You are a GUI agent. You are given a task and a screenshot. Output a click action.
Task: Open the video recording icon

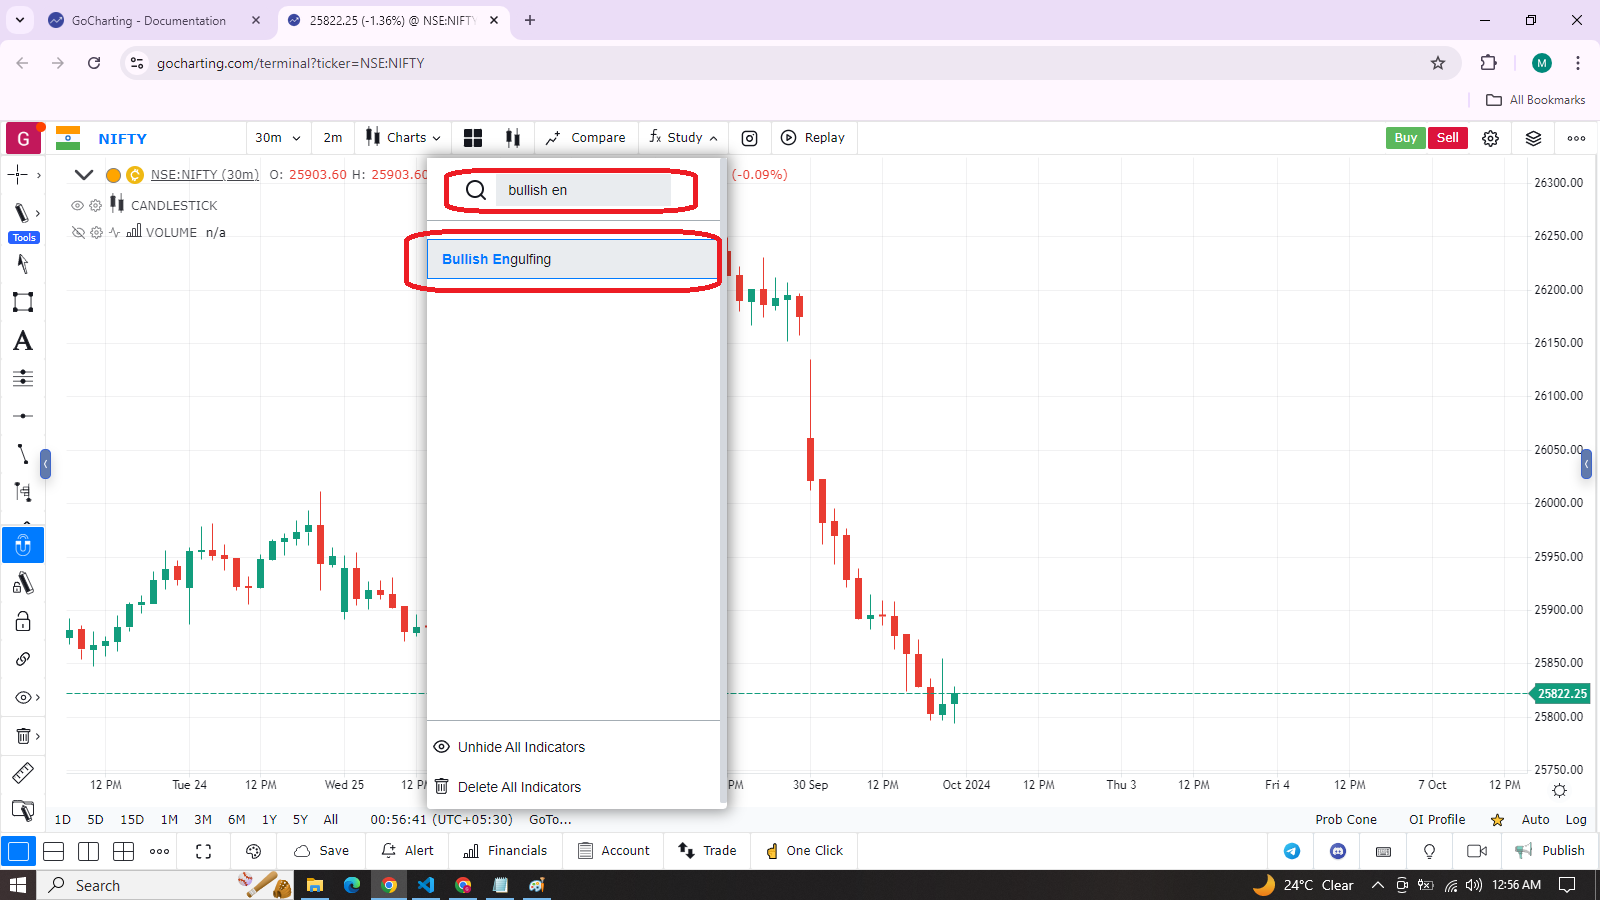coord(1477,851)
